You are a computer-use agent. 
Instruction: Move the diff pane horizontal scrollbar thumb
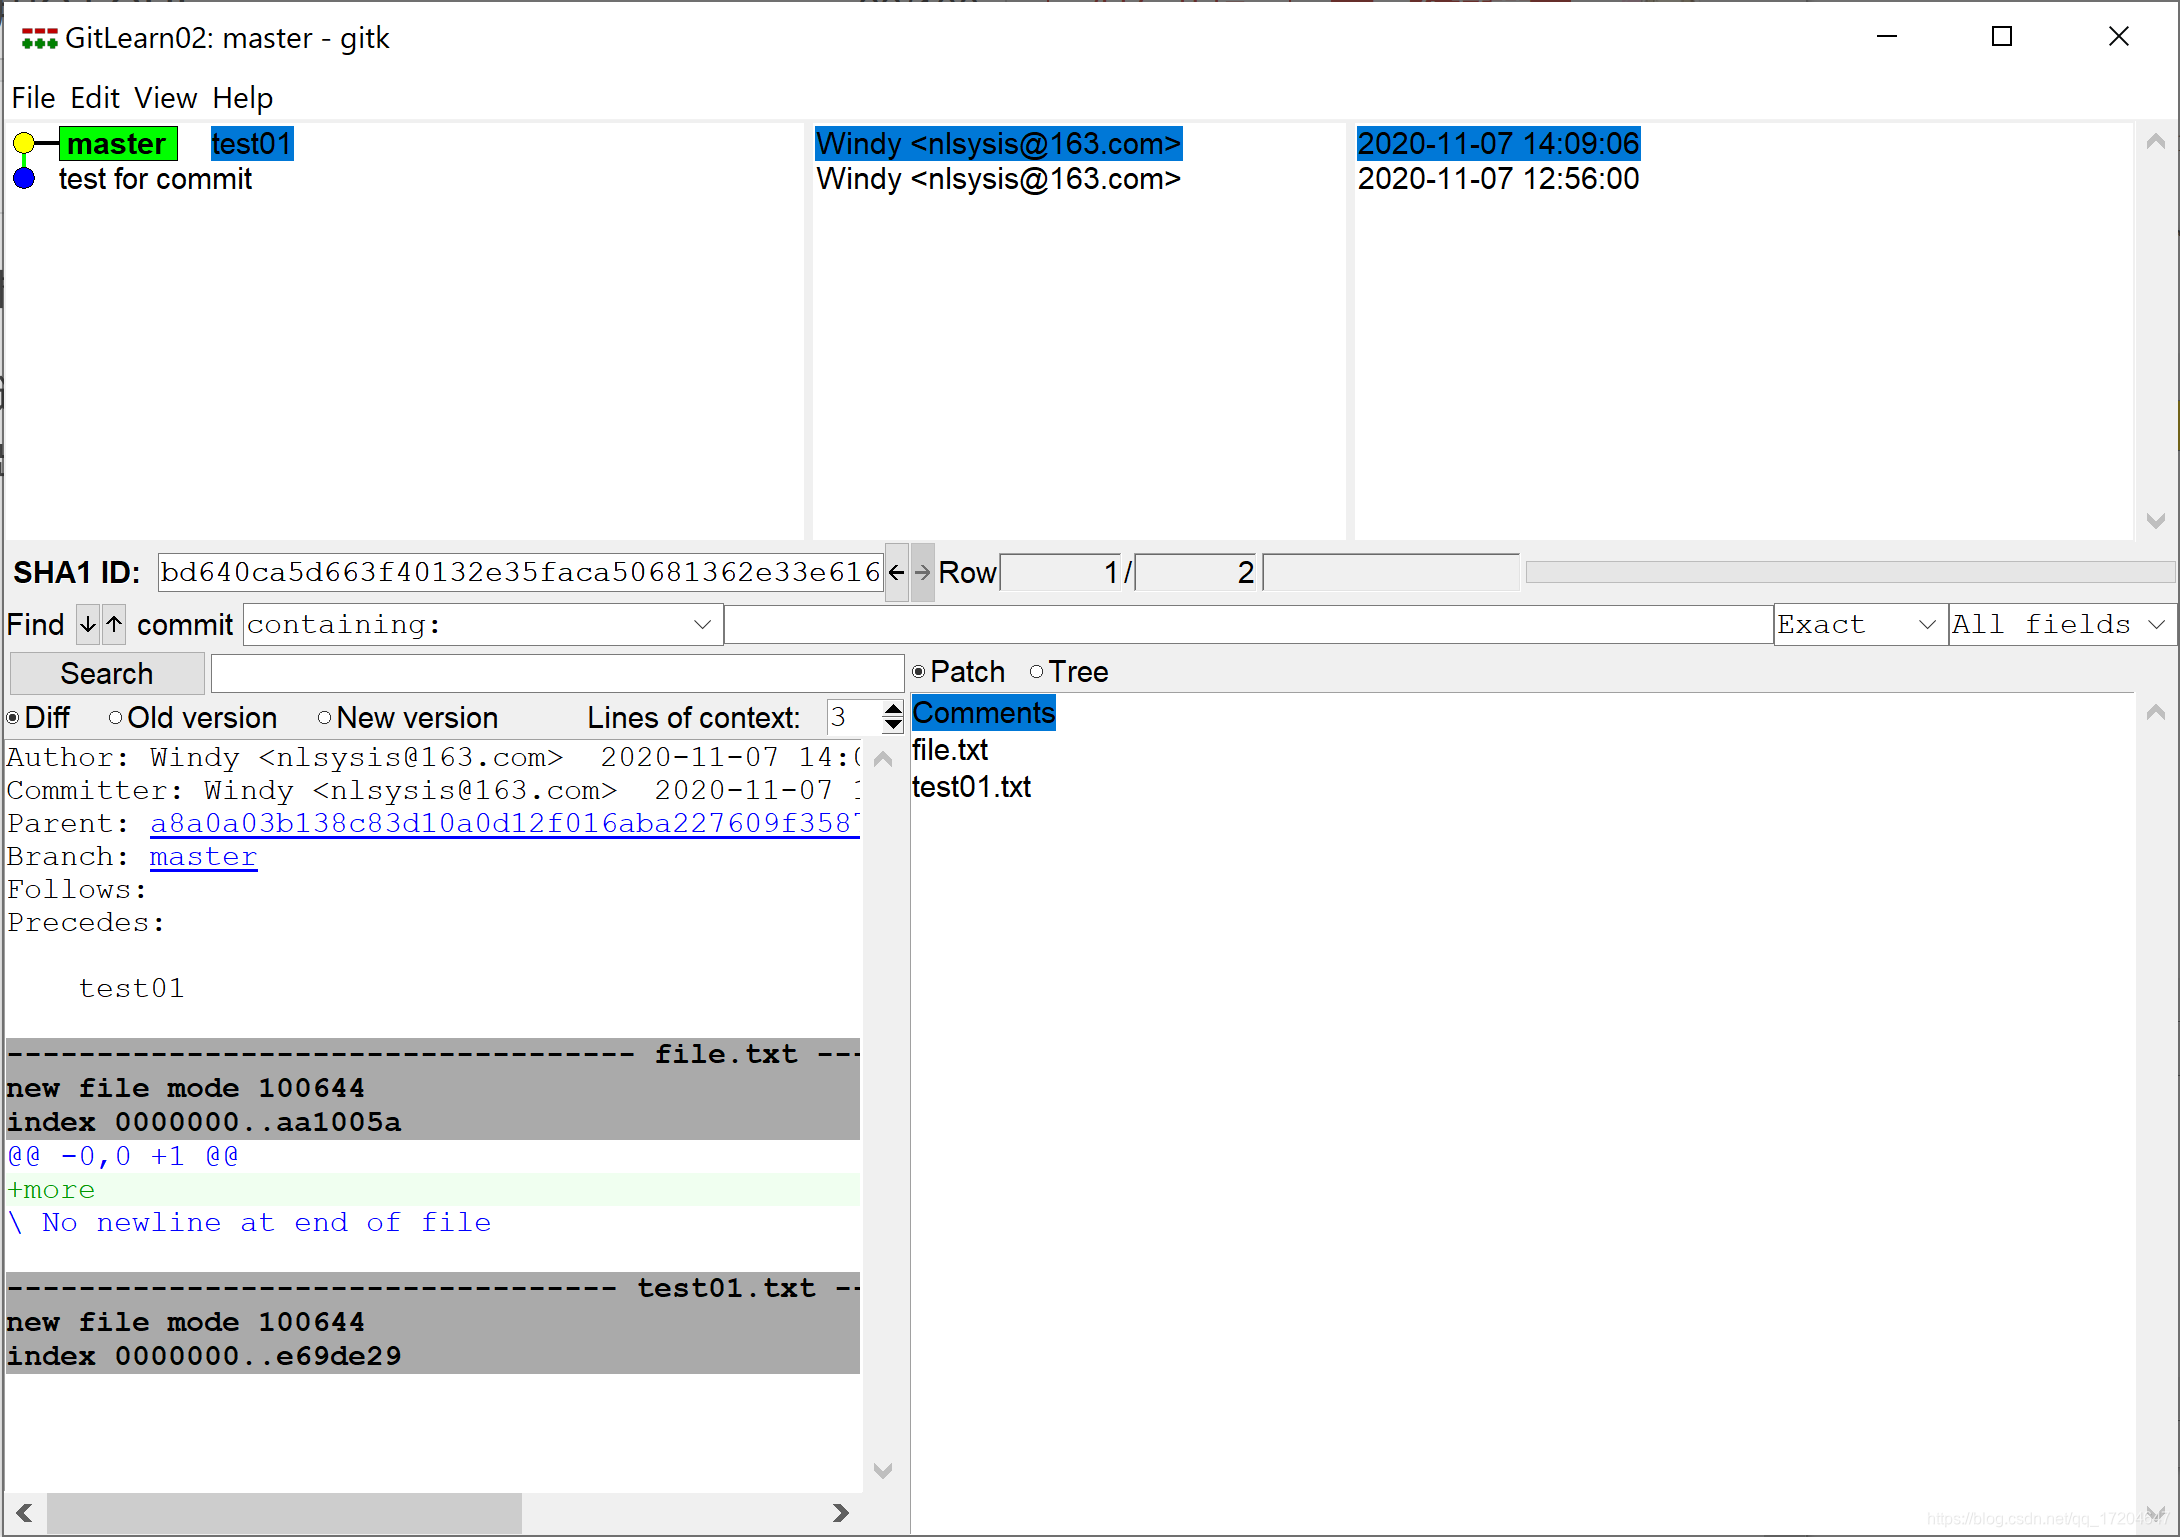284,1513
